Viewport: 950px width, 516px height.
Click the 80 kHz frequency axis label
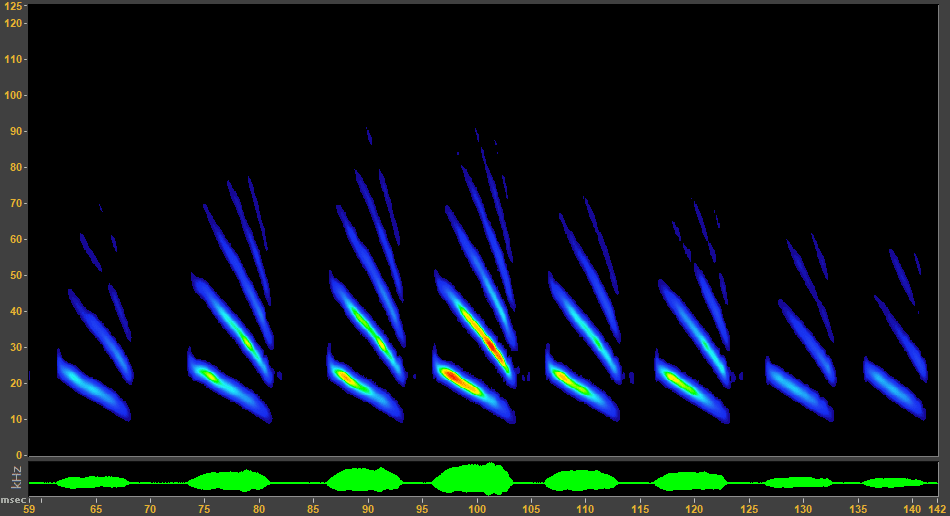(16, 167)
